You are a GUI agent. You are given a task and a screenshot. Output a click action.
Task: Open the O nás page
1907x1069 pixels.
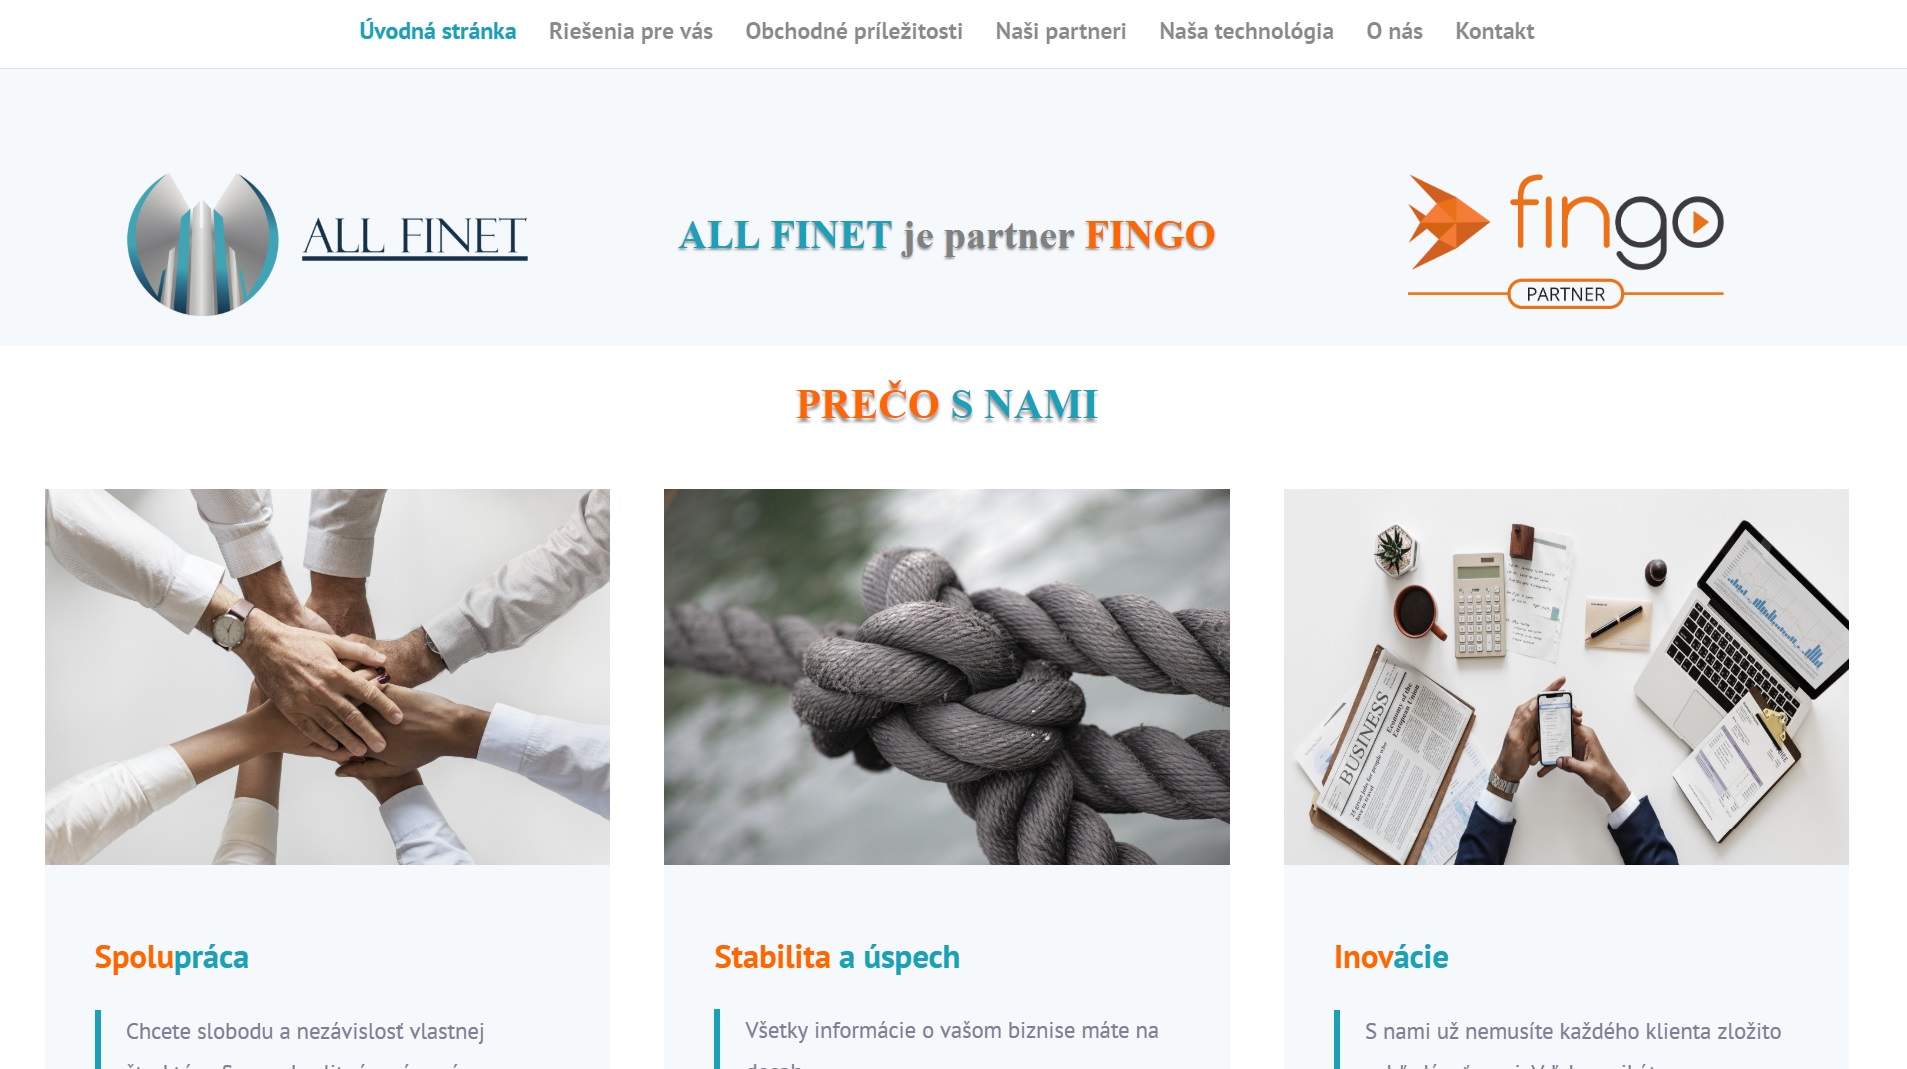pos(1394,31)
